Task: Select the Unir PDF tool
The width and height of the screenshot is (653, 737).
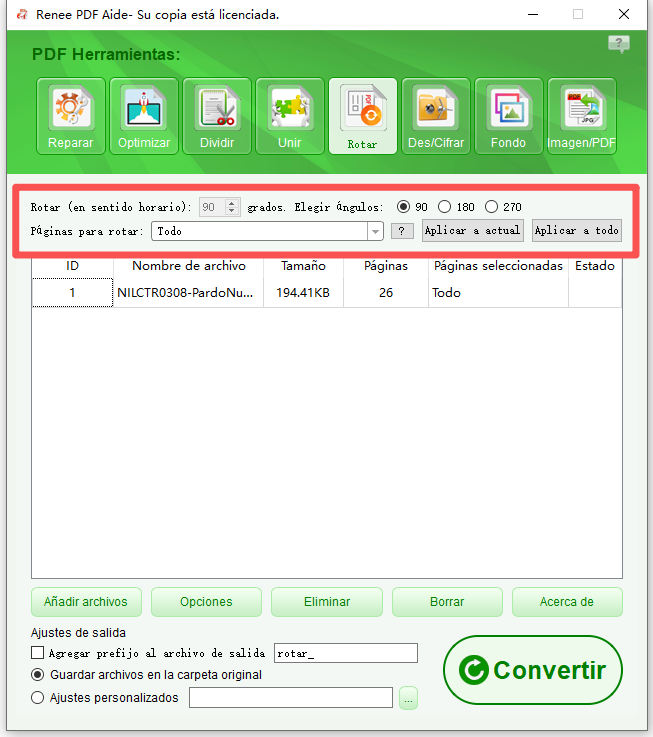Action: tap(290, 116)
